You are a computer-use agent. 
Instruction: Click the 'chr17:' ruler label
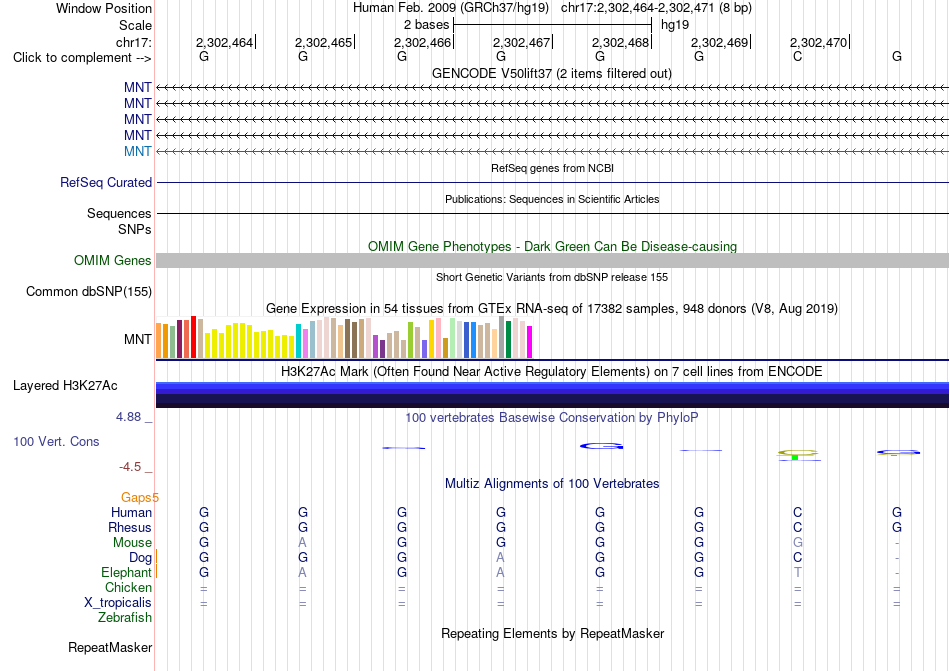[x=133, y=42]
